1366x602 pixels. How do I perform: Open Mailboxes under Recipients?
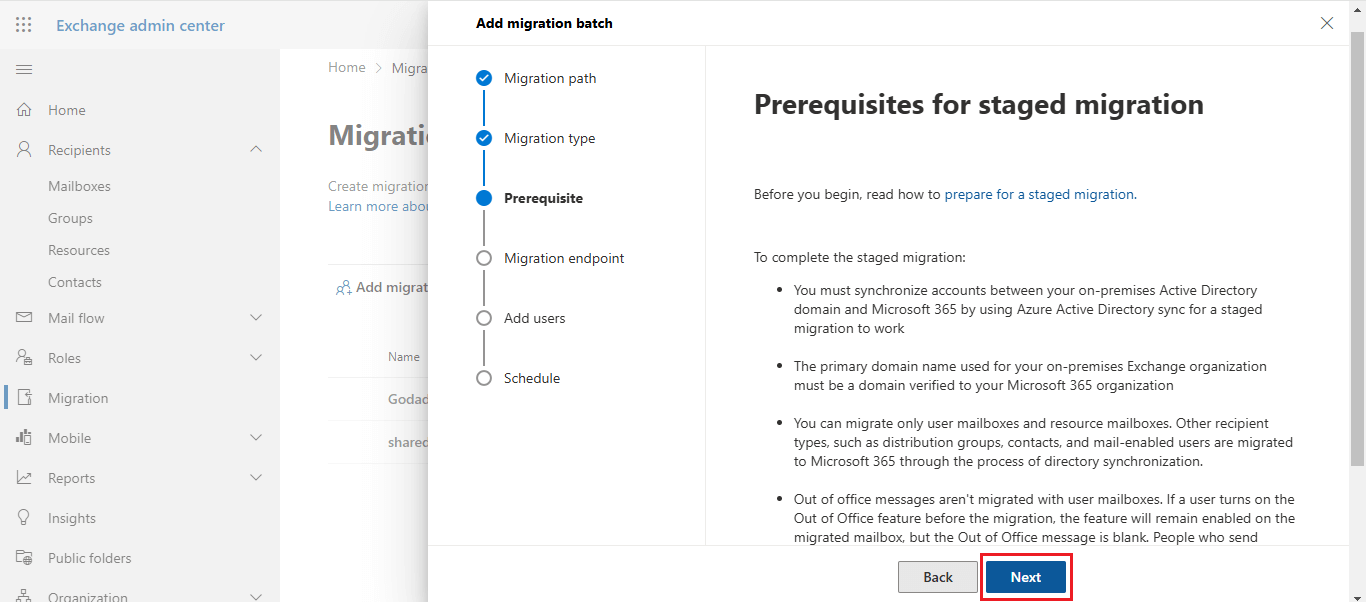coord(79,186)
